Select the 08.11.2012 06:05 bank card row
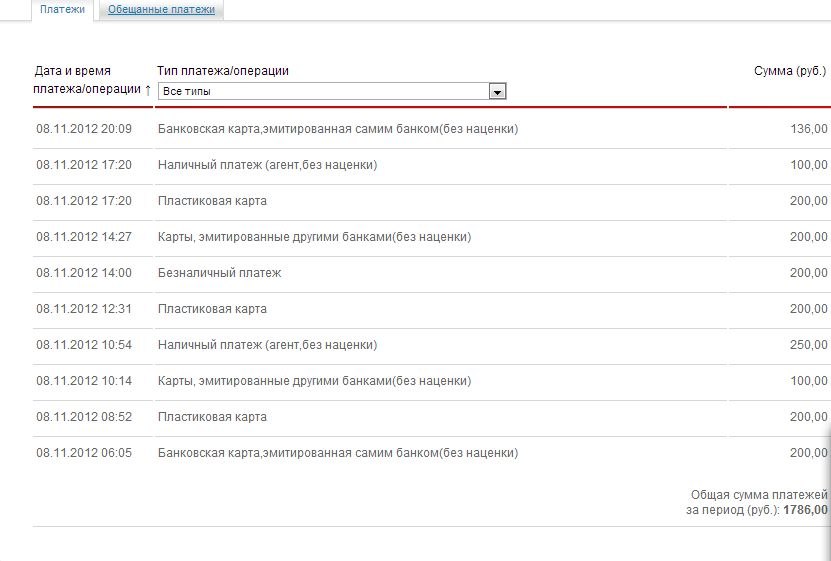831x561 pixels. [x=430, y=453]
